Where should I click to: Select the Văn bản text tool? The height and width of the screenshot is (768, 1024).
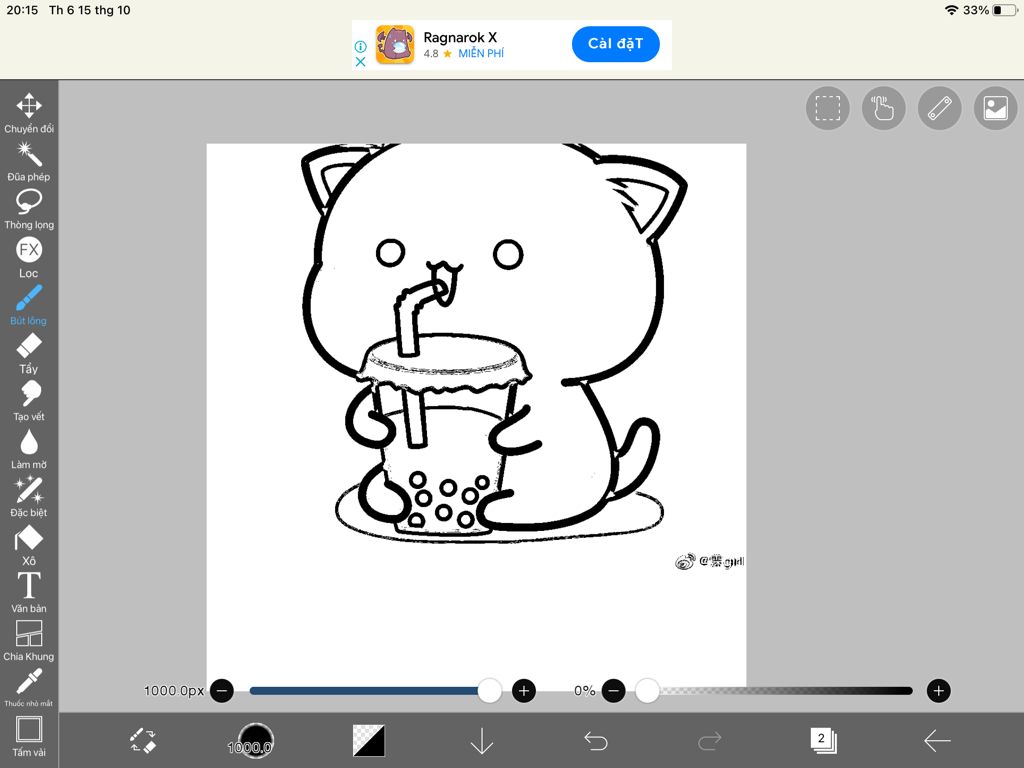[x=29, y=593]
